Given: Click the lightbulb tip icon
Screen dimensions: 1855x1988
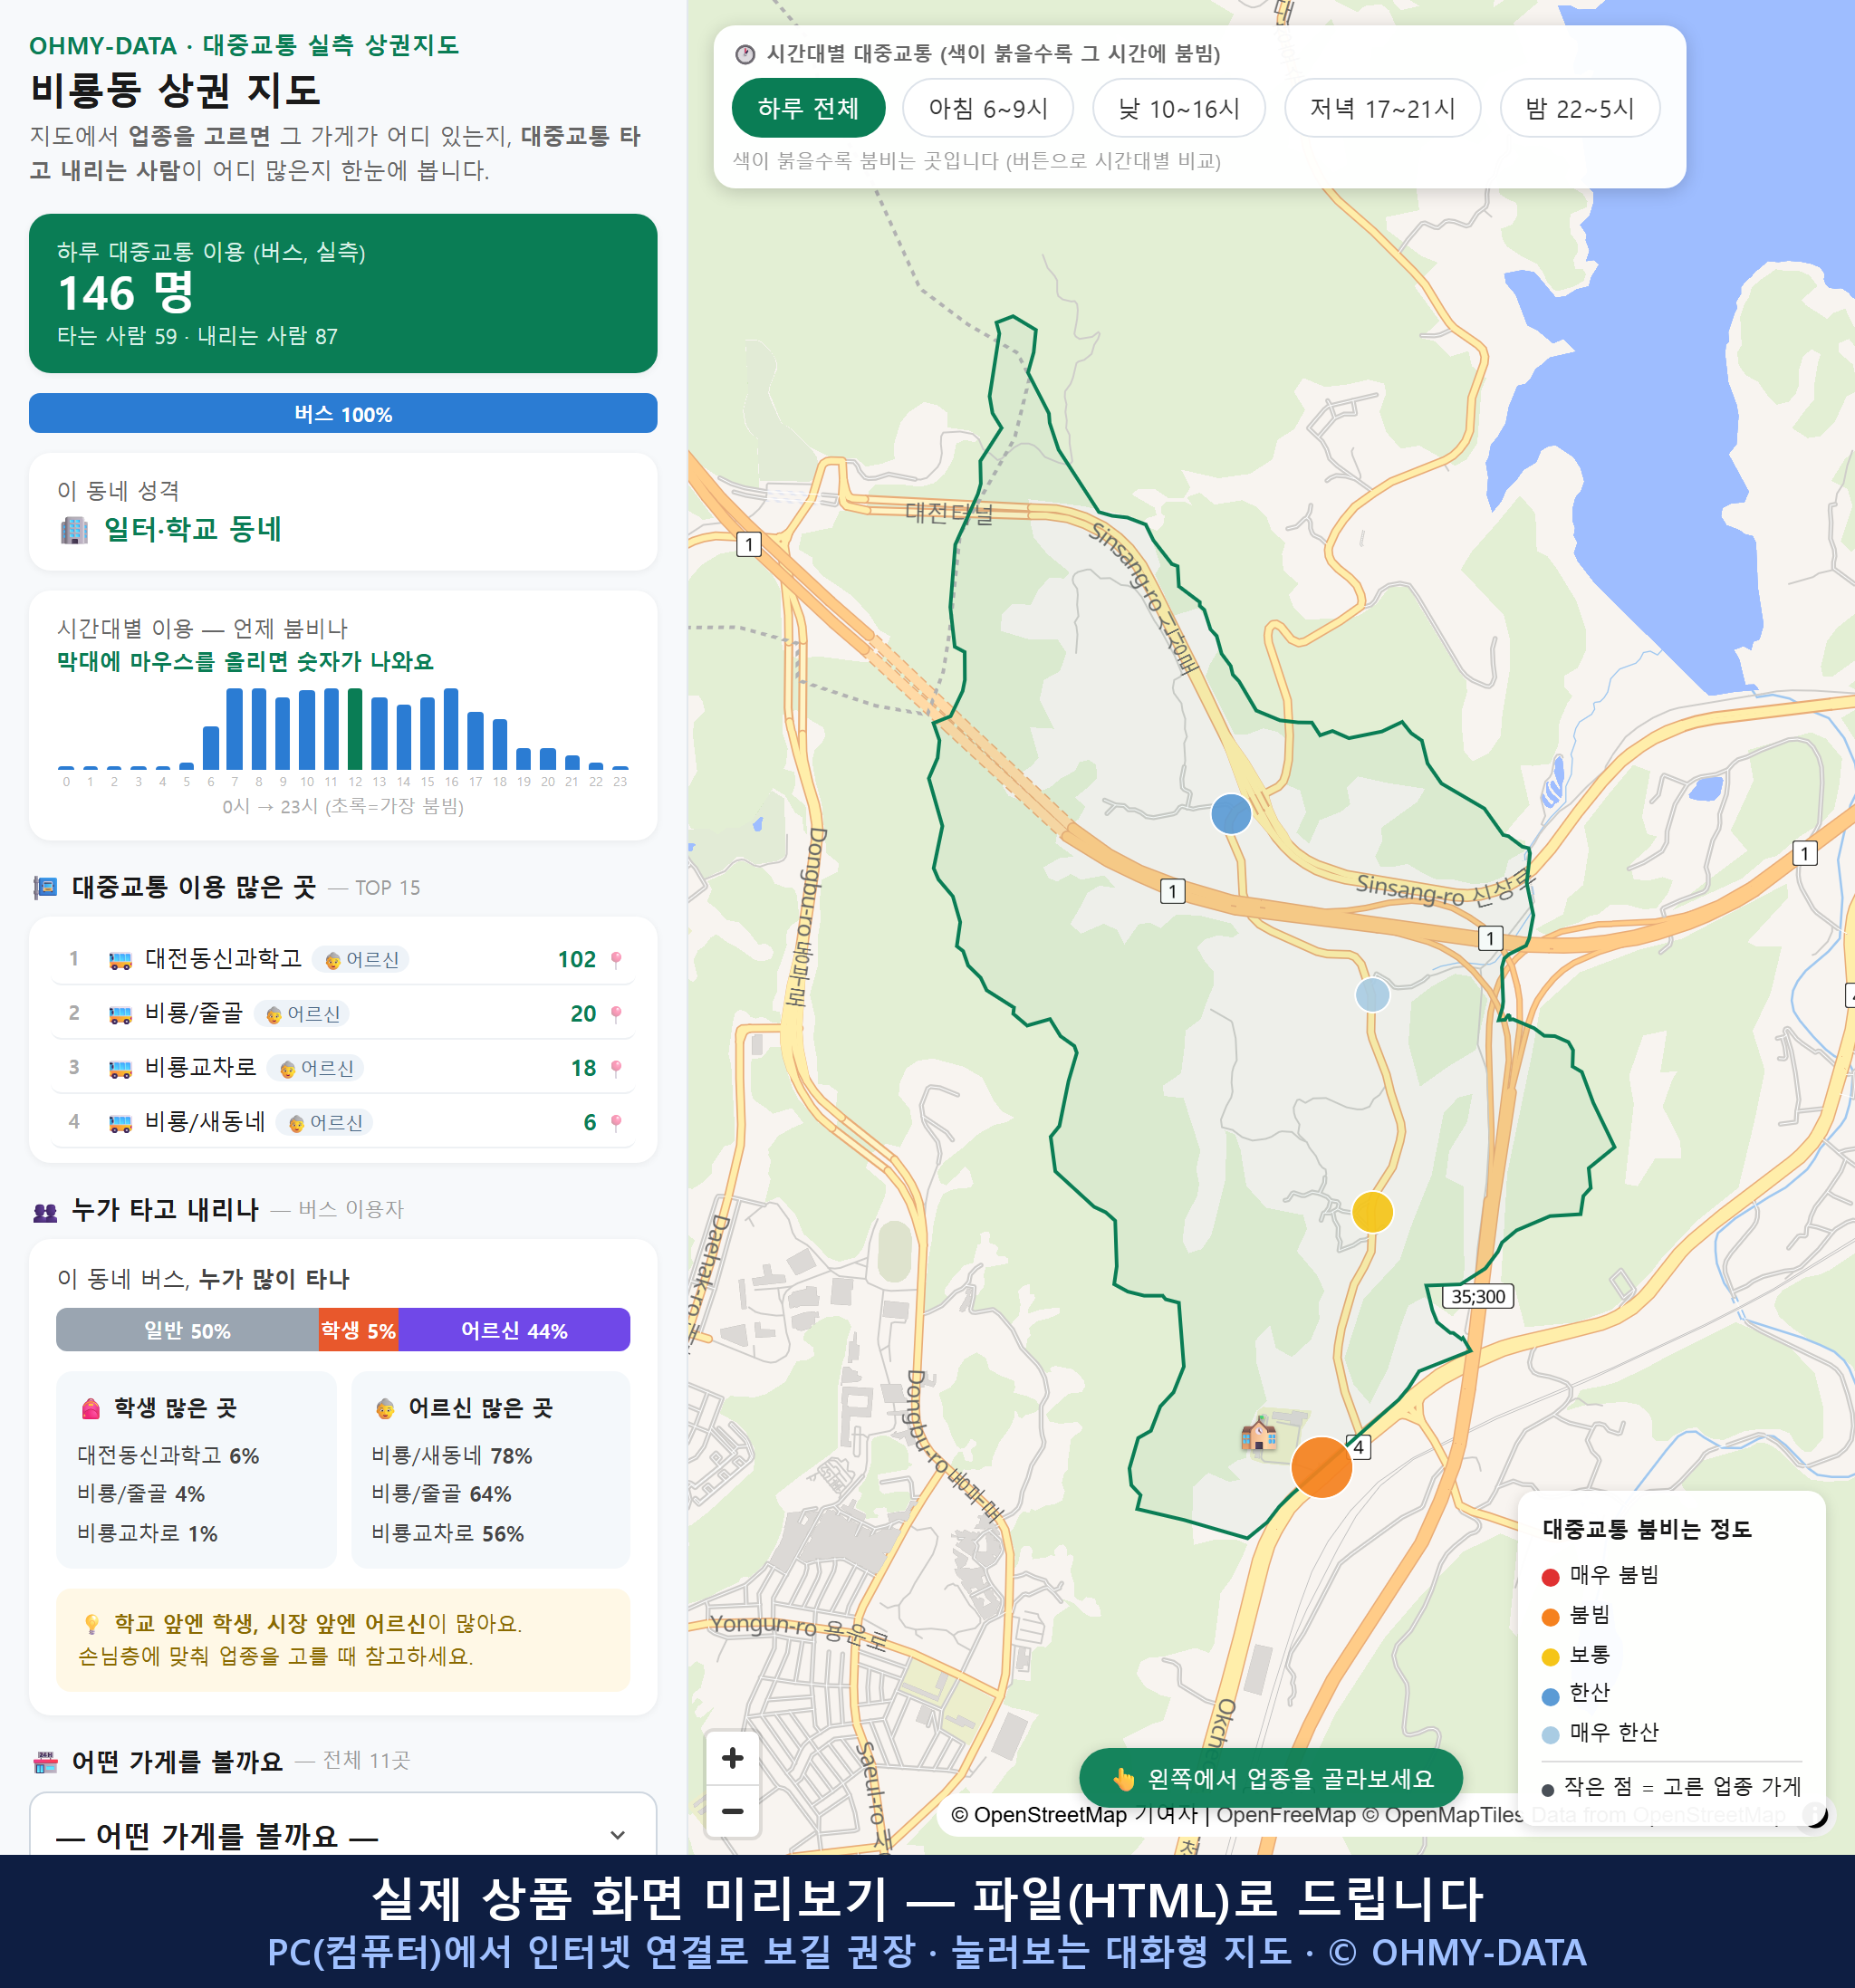Looking at the screenshot, I should pyautogui.click(x=91, y=1623).
